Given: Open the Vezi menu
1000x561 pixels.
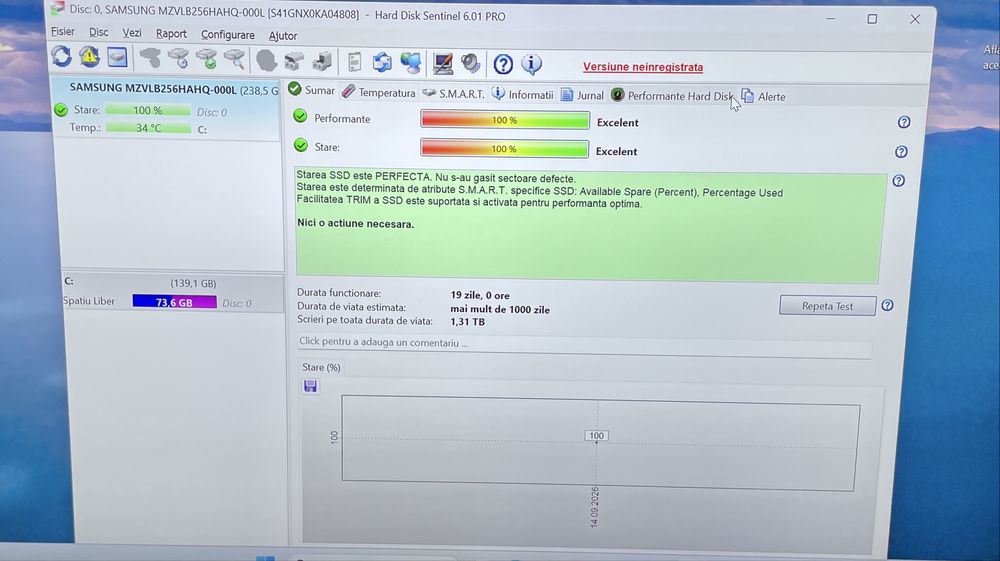Looking at the screenshot, I should click(x=132, y=33).
